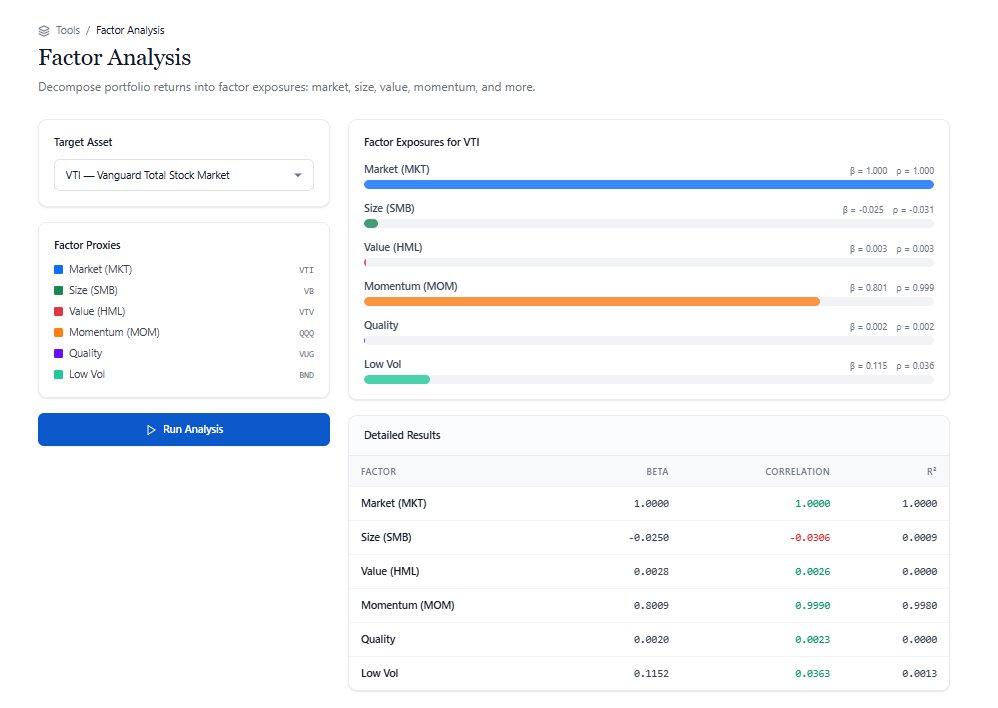Viewport: 998px width, 708px height.
Task: Click the blue Market (MKT) color swatch
Action: click(59, 269)
